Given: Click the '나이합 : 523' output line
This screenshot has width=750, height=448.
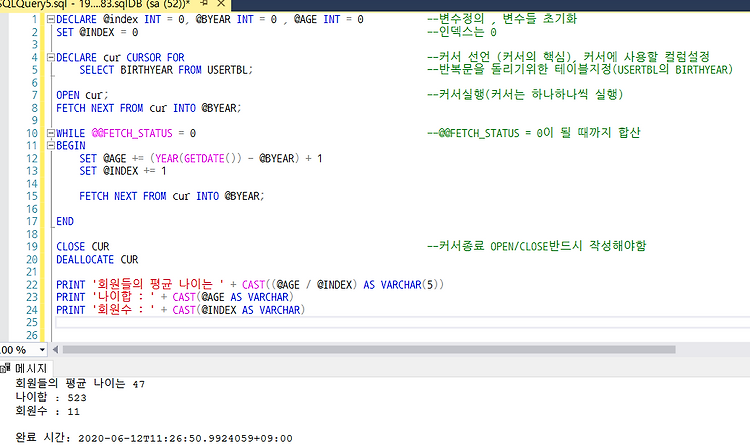Looking at the screenshot, I should tap(51, 397).
